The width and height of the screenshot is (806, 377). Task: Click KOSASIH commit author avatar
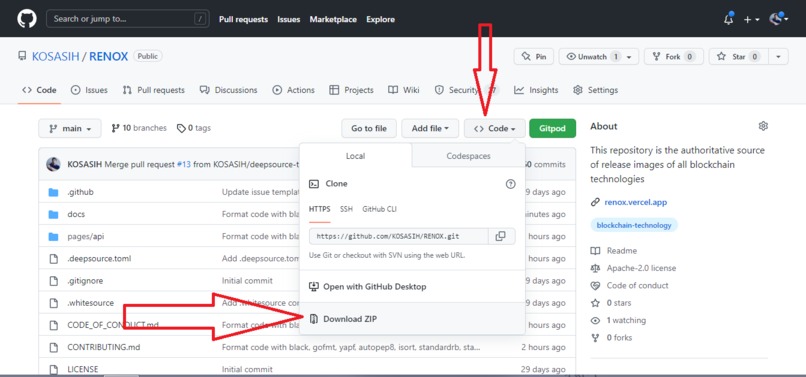pyautogui.click(x=53, y=165)
